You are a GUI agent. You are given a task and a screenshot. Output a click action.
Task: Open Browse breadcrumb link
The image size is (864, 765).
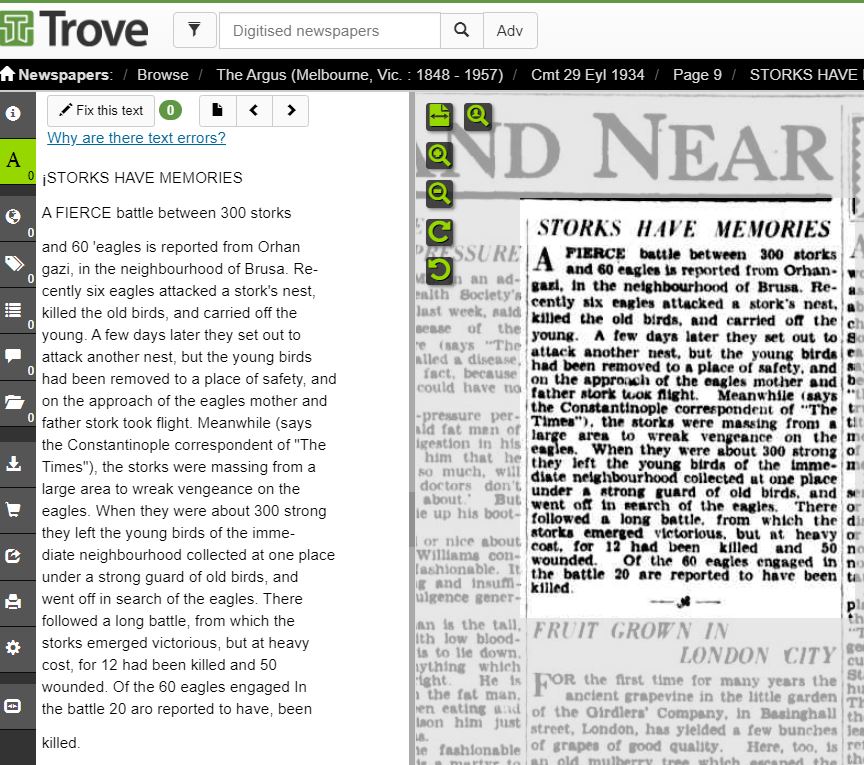coord(163,74)
